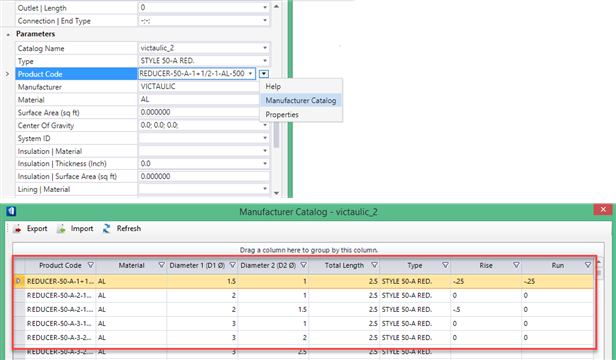
Task: Collapse the Parameters section
Action: [8, 35]
